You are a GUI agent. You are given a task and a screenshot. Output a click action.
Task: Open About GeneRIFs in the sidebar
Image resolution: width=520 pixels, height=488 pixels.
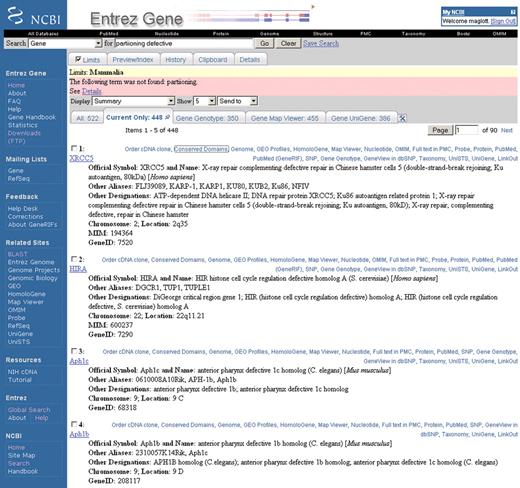(32, 225)
